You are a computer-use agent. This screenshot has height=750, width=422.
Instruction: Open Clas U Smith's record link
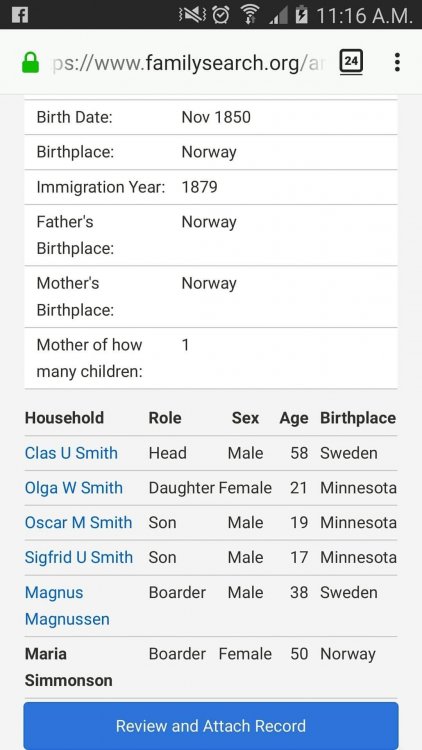pos(71,453)
